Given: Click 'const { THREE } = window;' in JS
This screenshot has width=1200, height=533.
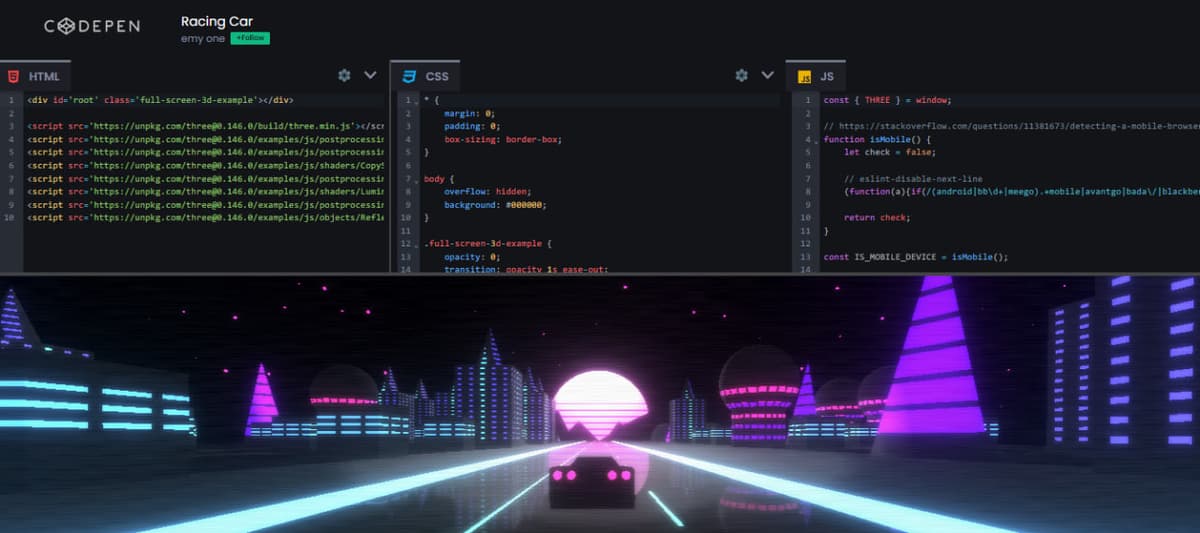Looking at the screenshot, I should (887, 100).
